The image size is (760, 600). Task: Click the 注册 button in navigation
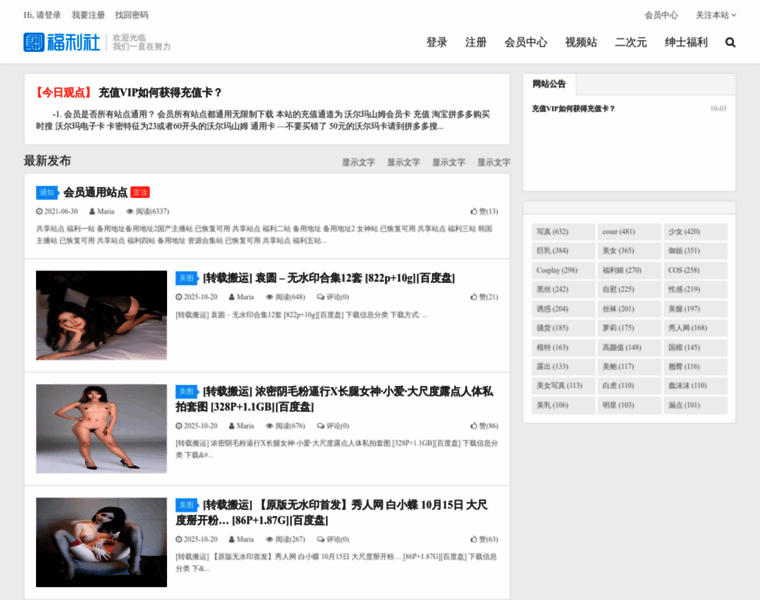pyautogui.click(x=476, y=43)
